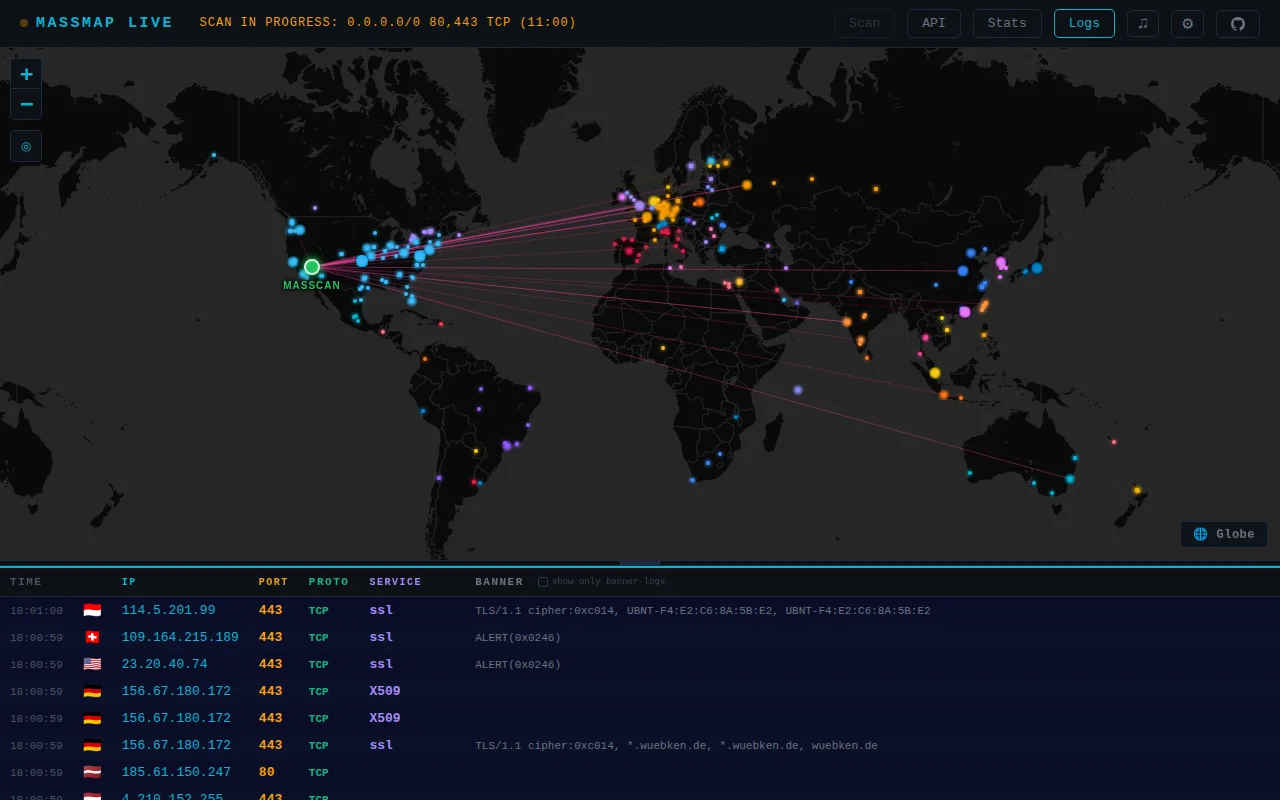Sort log by IP column header
1280x800 pixels.
129,582
